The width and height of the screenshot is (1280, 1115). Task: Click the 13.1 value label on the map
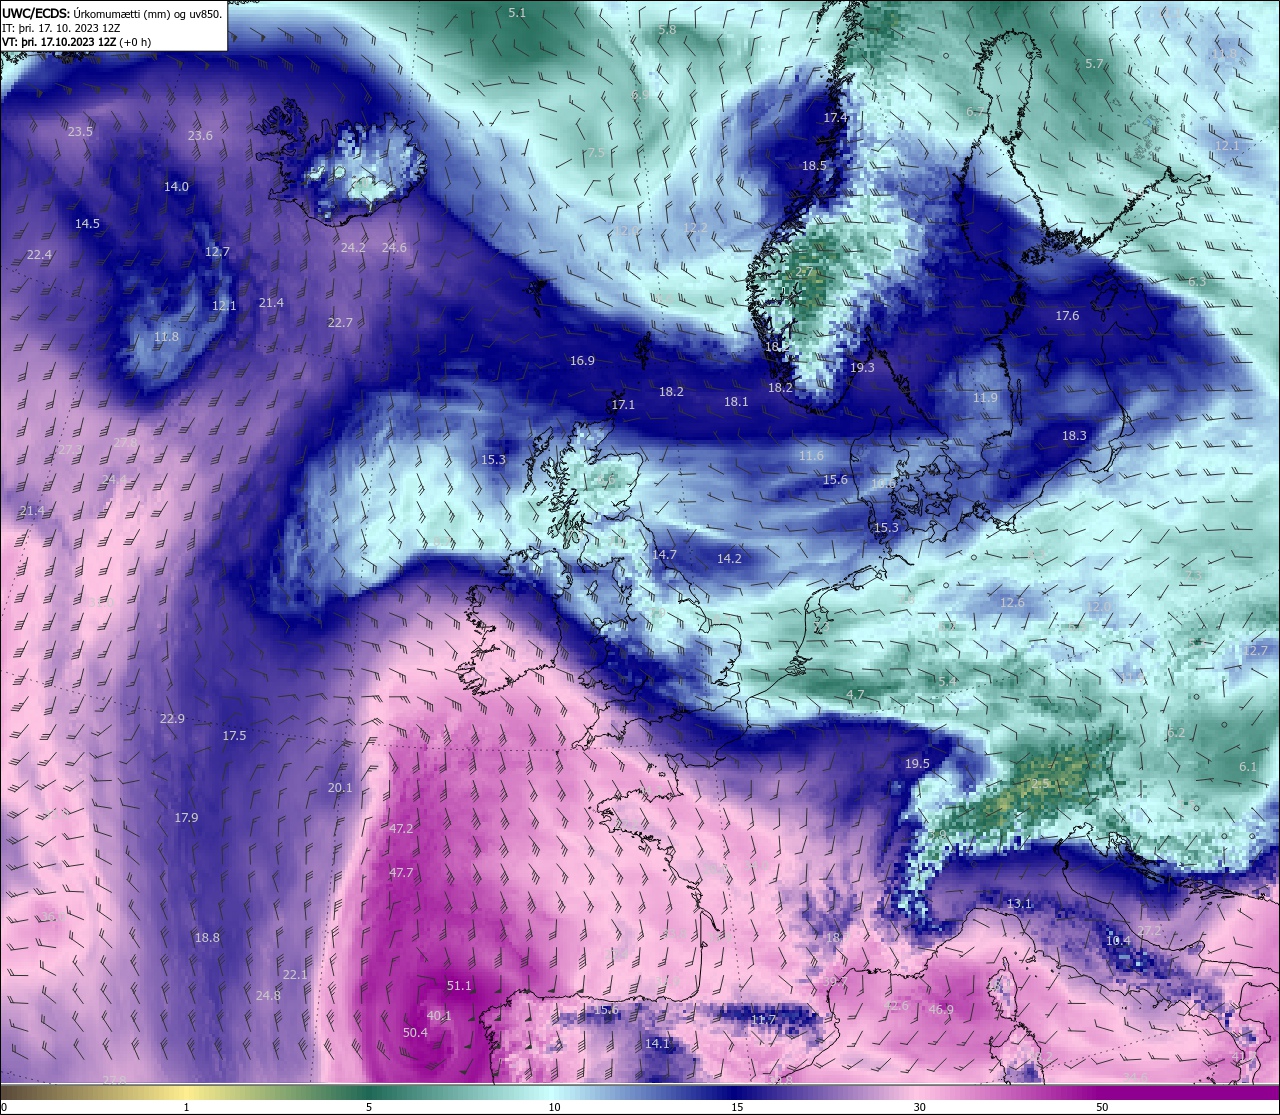tap(1019, 903)
